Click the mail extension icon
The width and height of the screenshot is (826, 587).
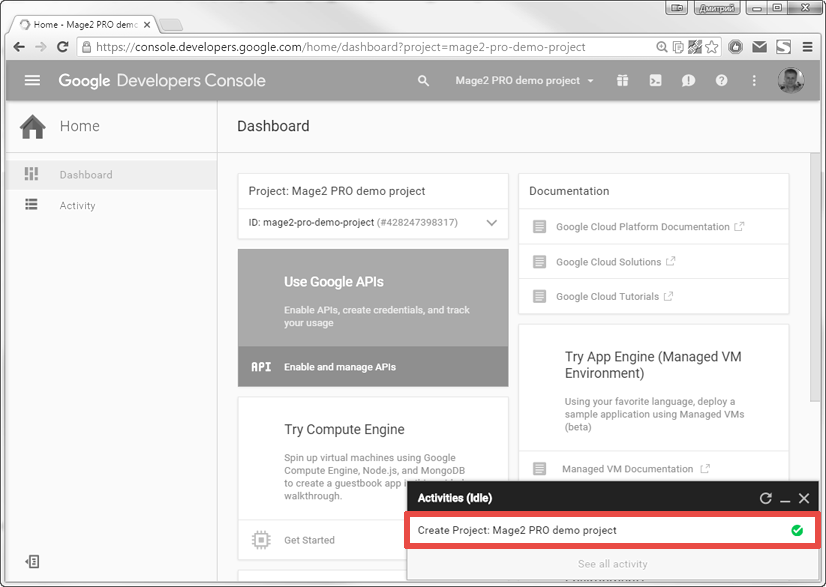[760, 47]
